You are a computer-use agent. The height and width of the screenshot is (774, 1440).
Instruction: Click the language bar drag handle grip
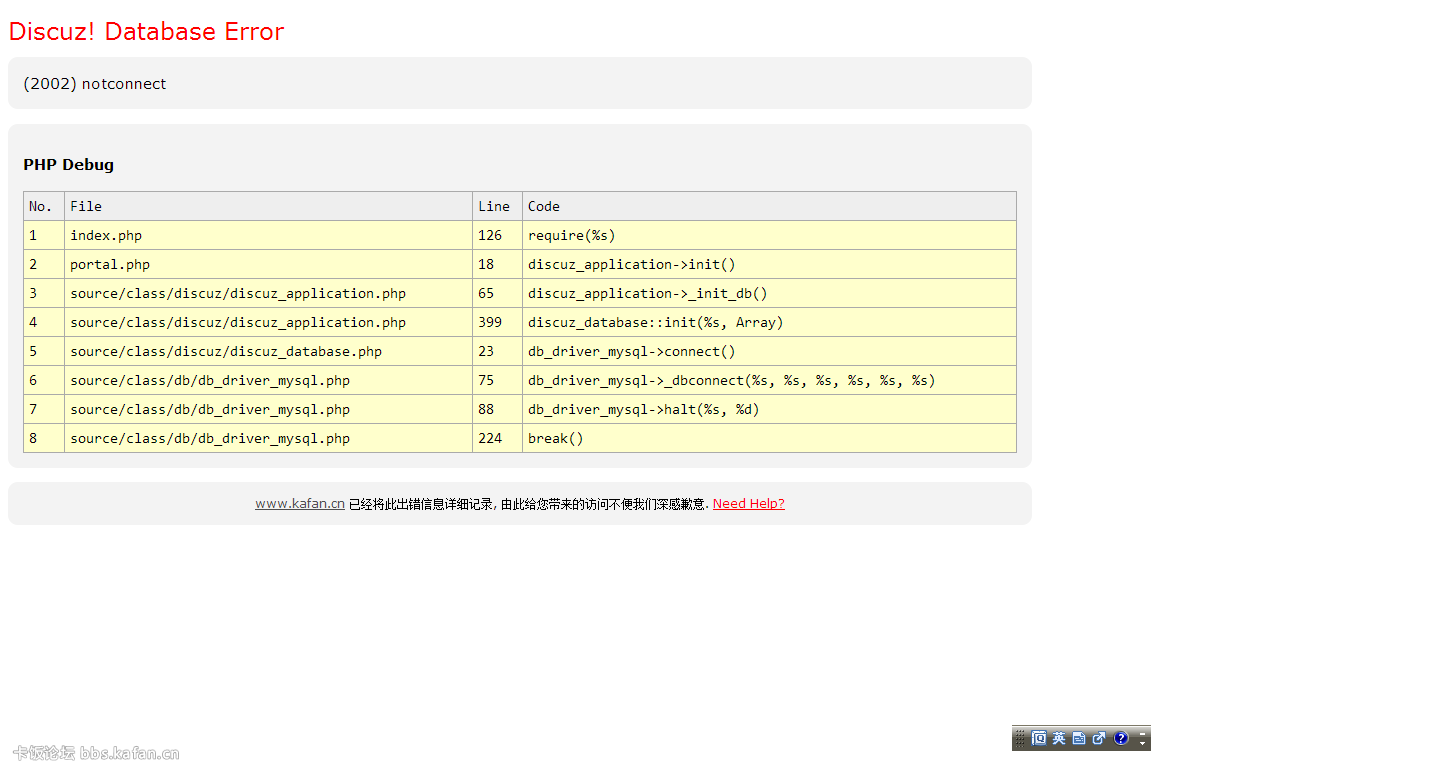point(1020,738)
